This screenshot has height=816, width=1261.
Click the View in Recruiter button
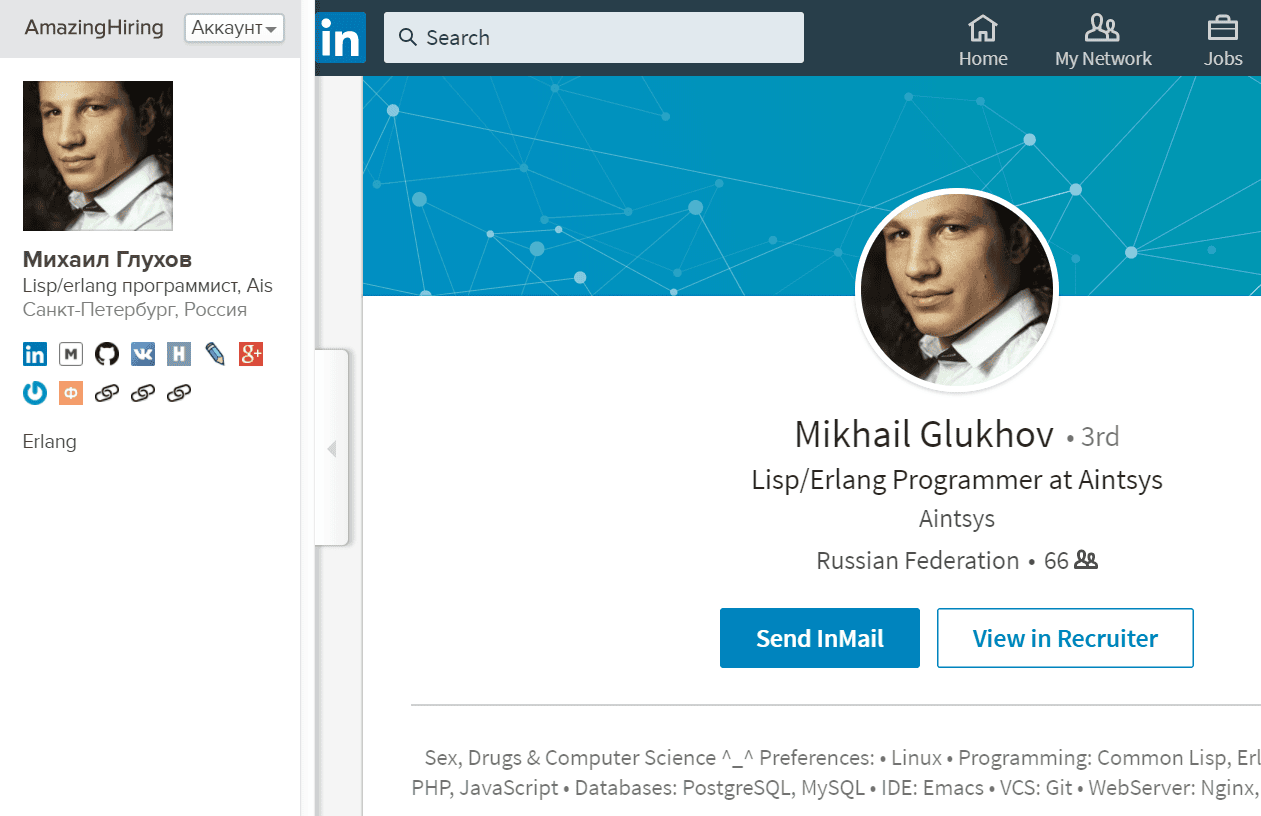[x=1065, y=638]
